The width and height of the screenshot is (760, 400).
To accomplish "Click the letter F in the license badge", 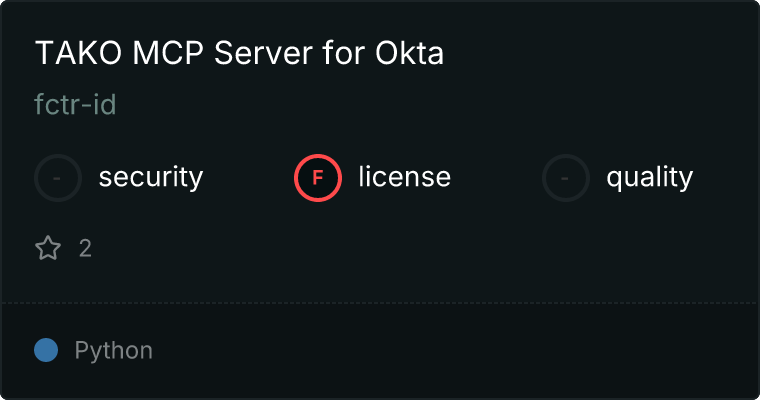I will coord(318,178).
